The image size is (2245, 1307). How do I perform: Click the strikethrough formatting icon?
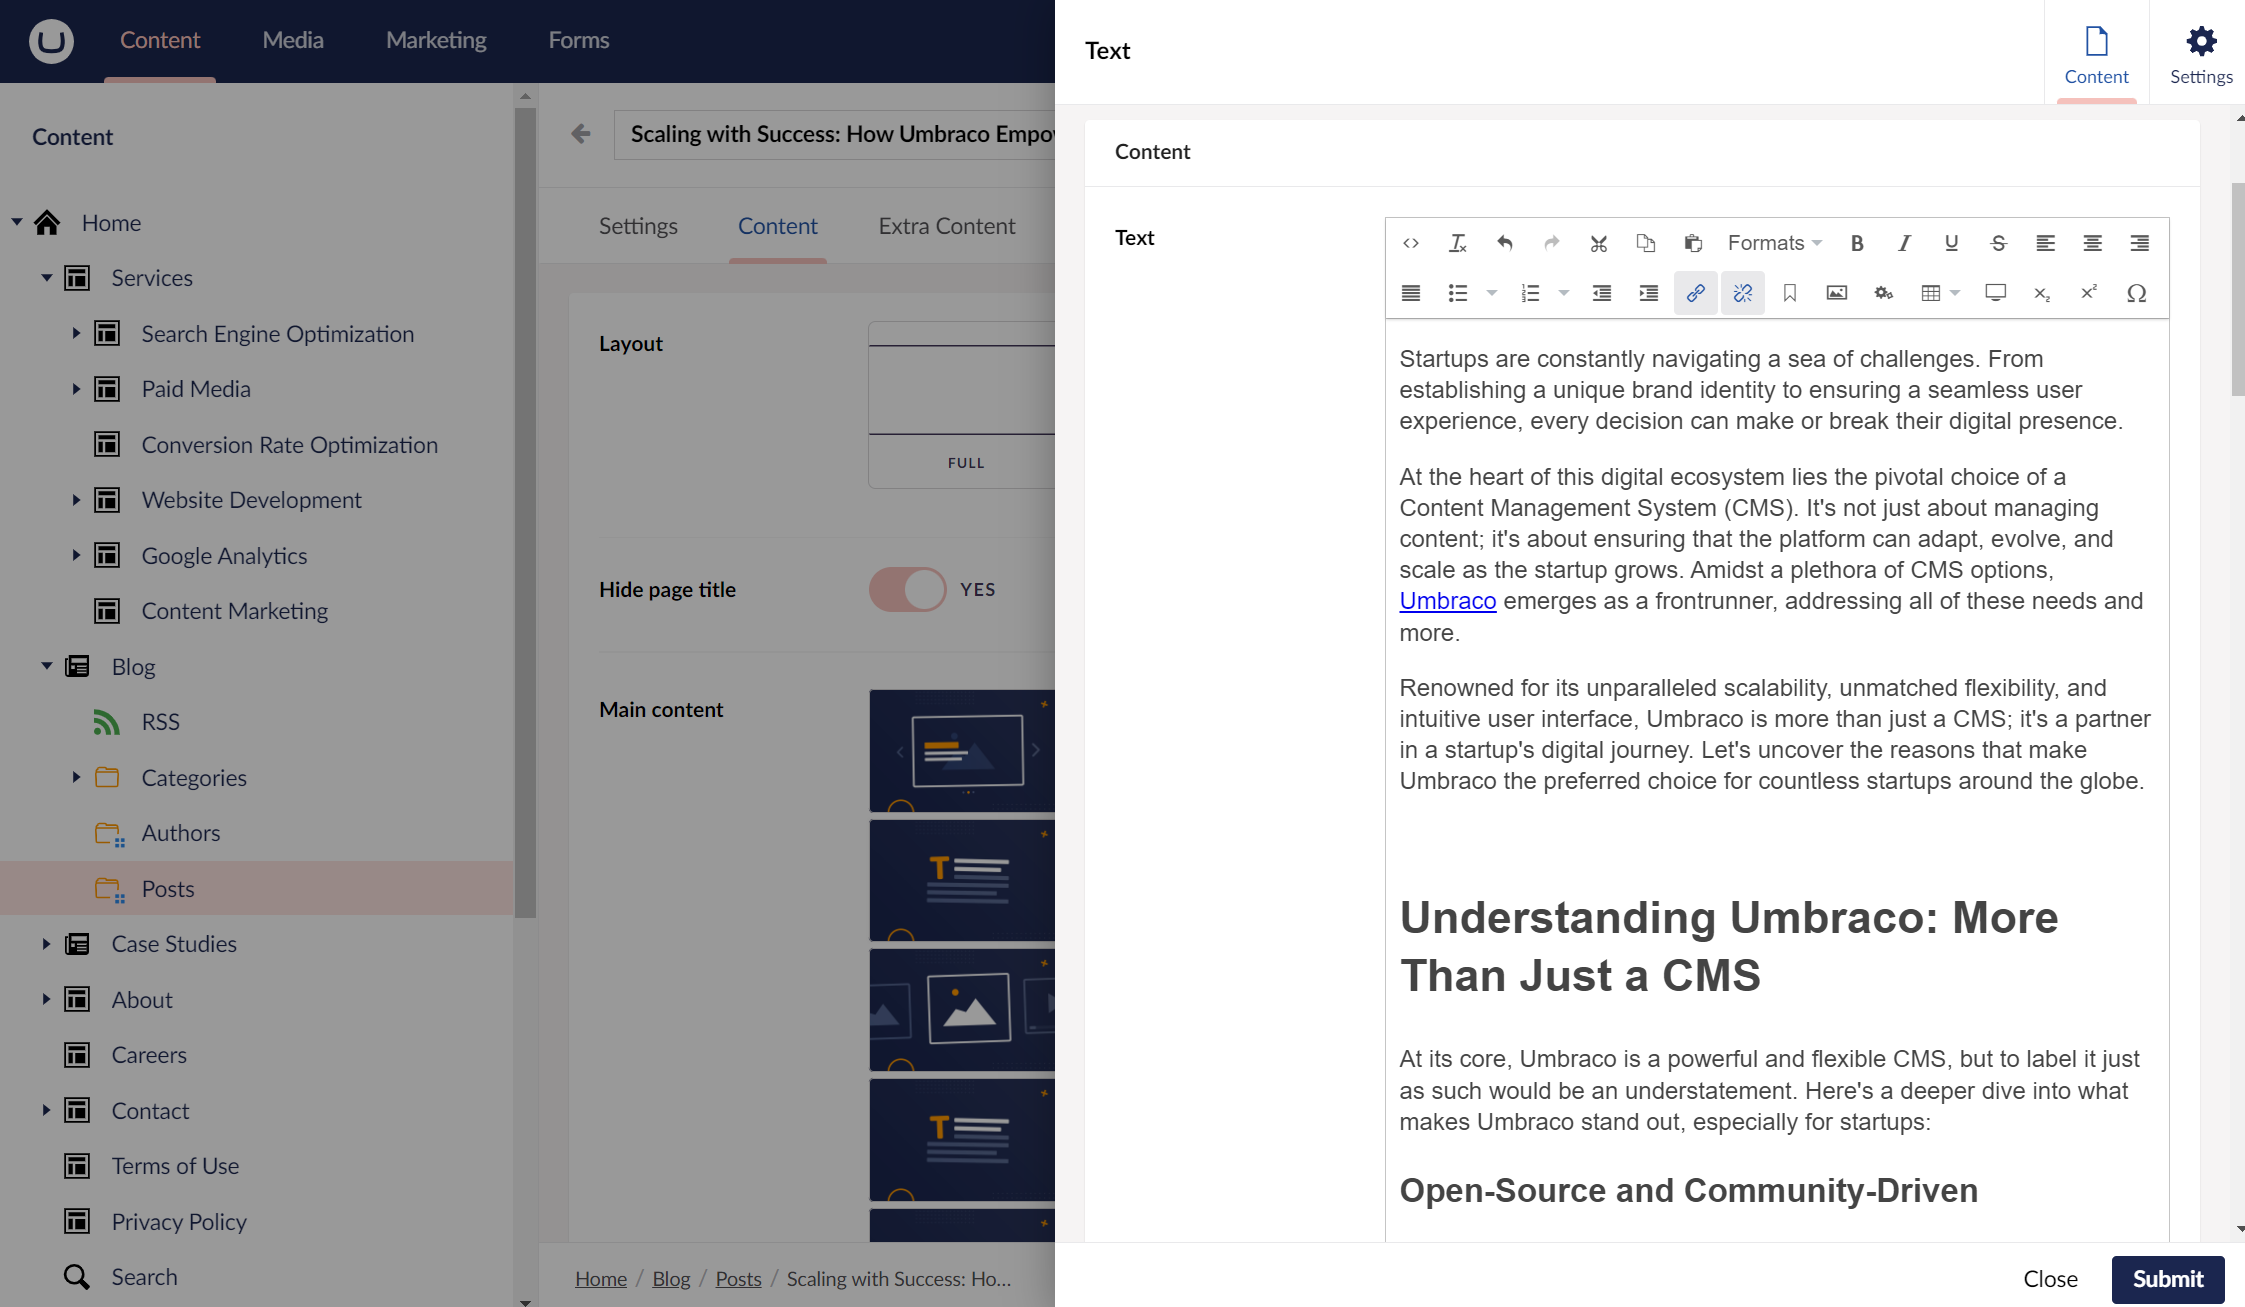point(1998,243)
